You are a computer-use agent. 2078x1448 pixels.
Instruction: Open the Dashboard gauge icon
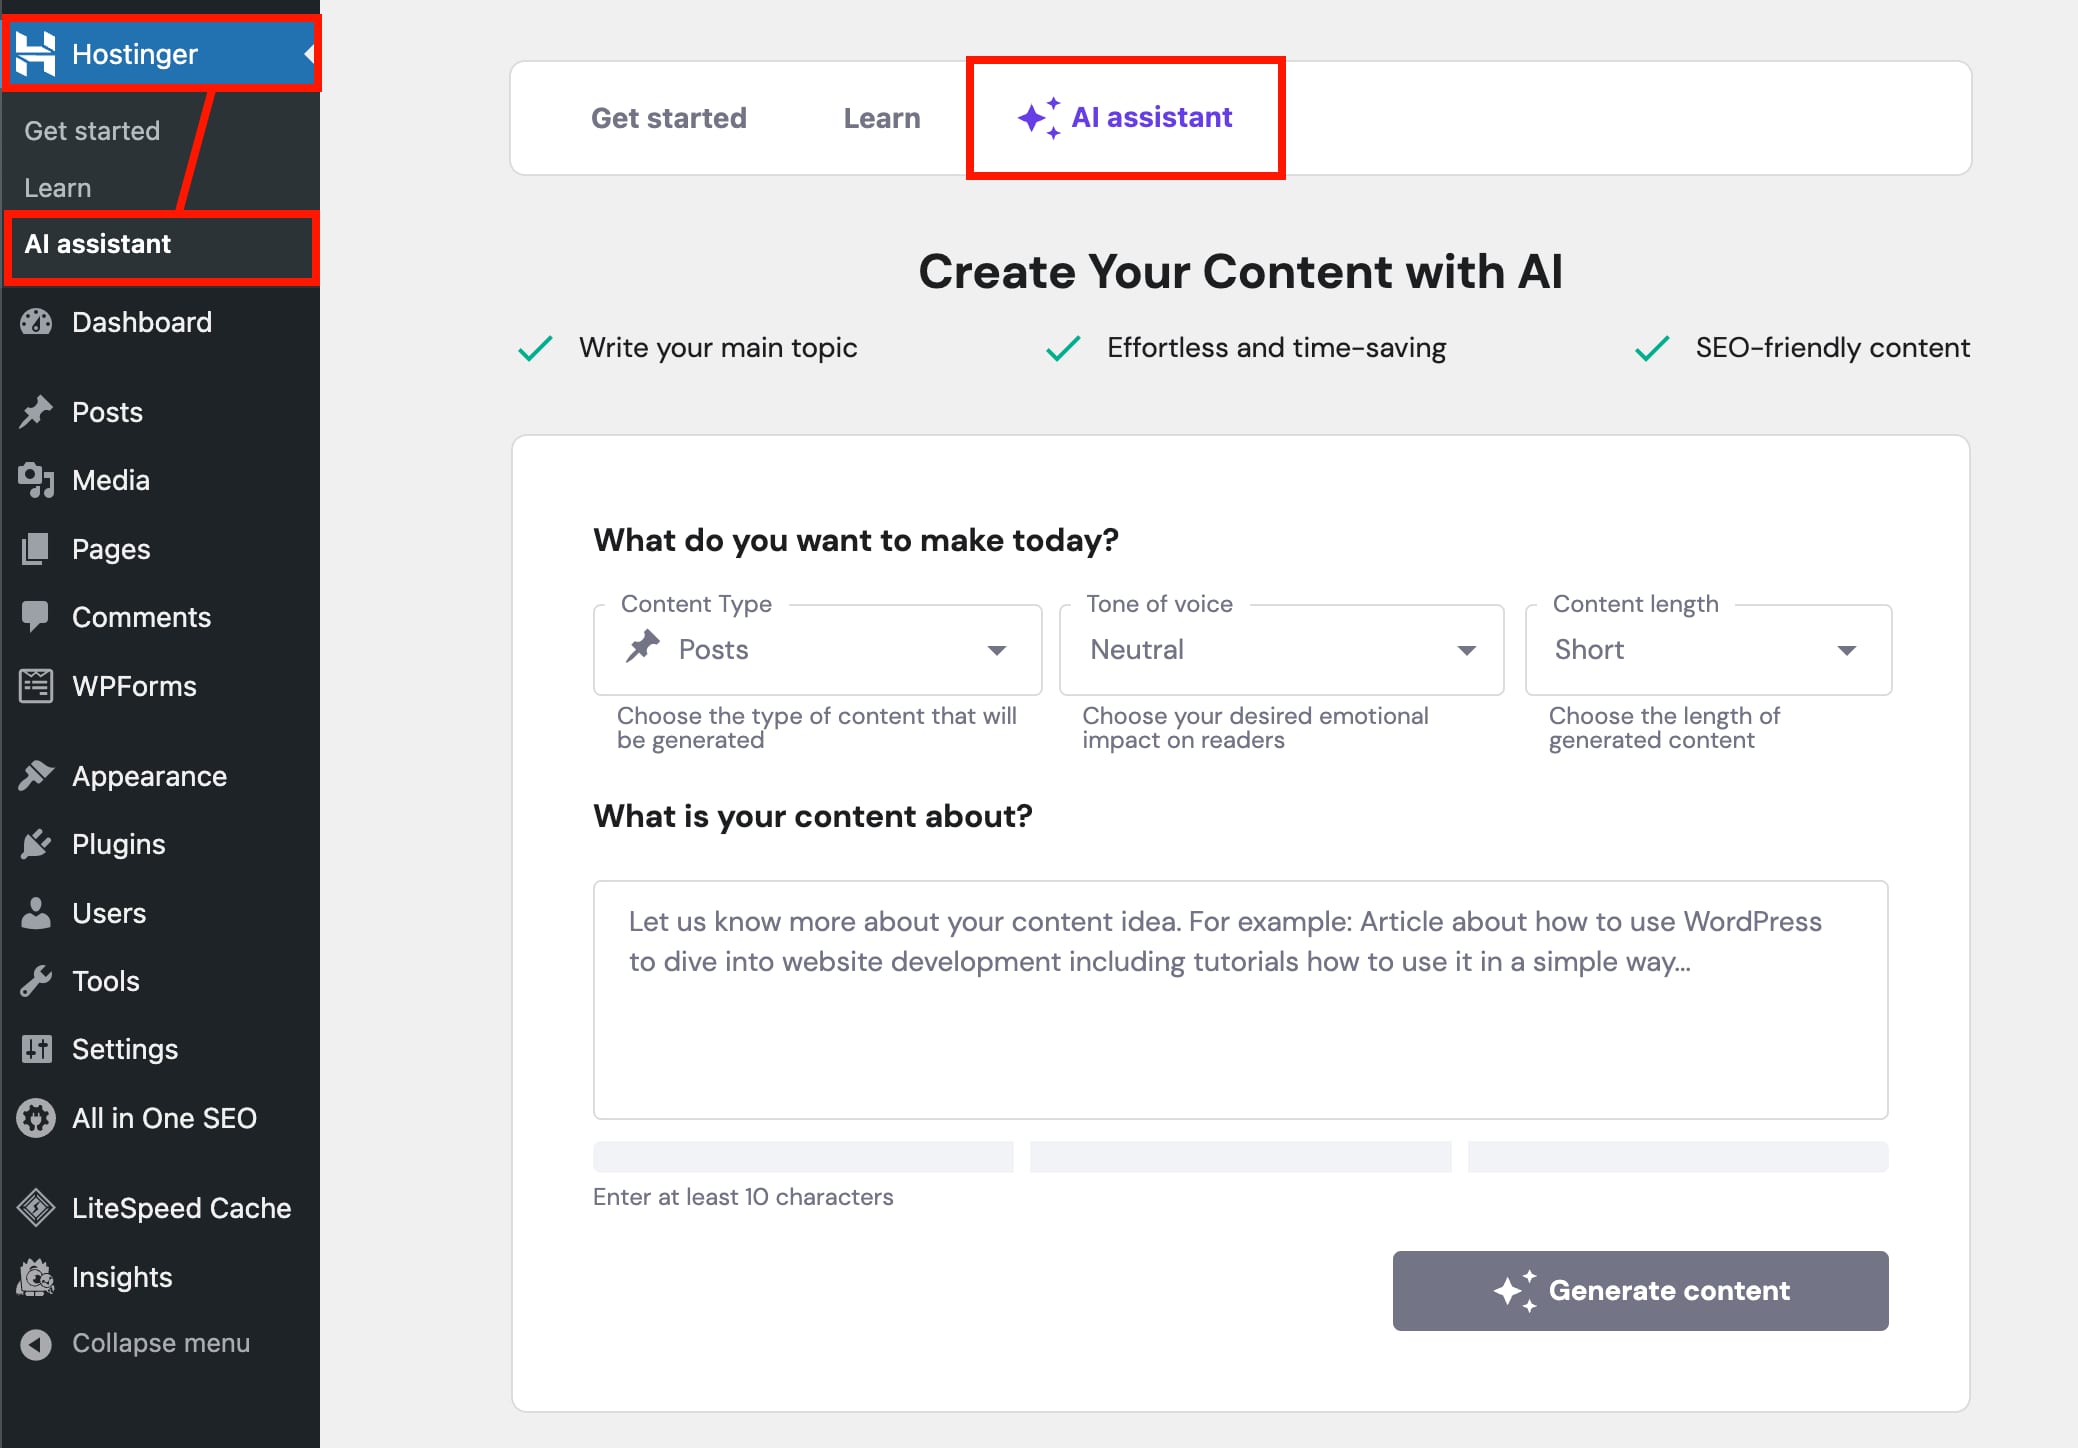click(x=36, y=322)
